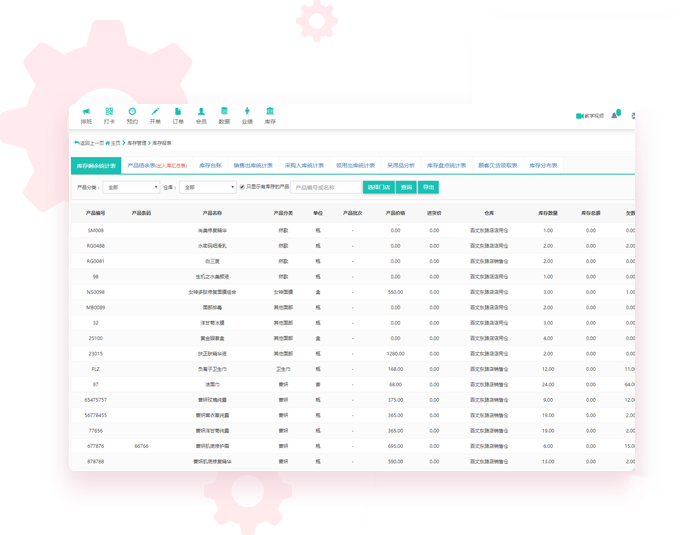Toggle the only-show-in-stock products checkbox
Image resolution: width=698 pixels, height=535 pixels.
[x=242, y=186]
